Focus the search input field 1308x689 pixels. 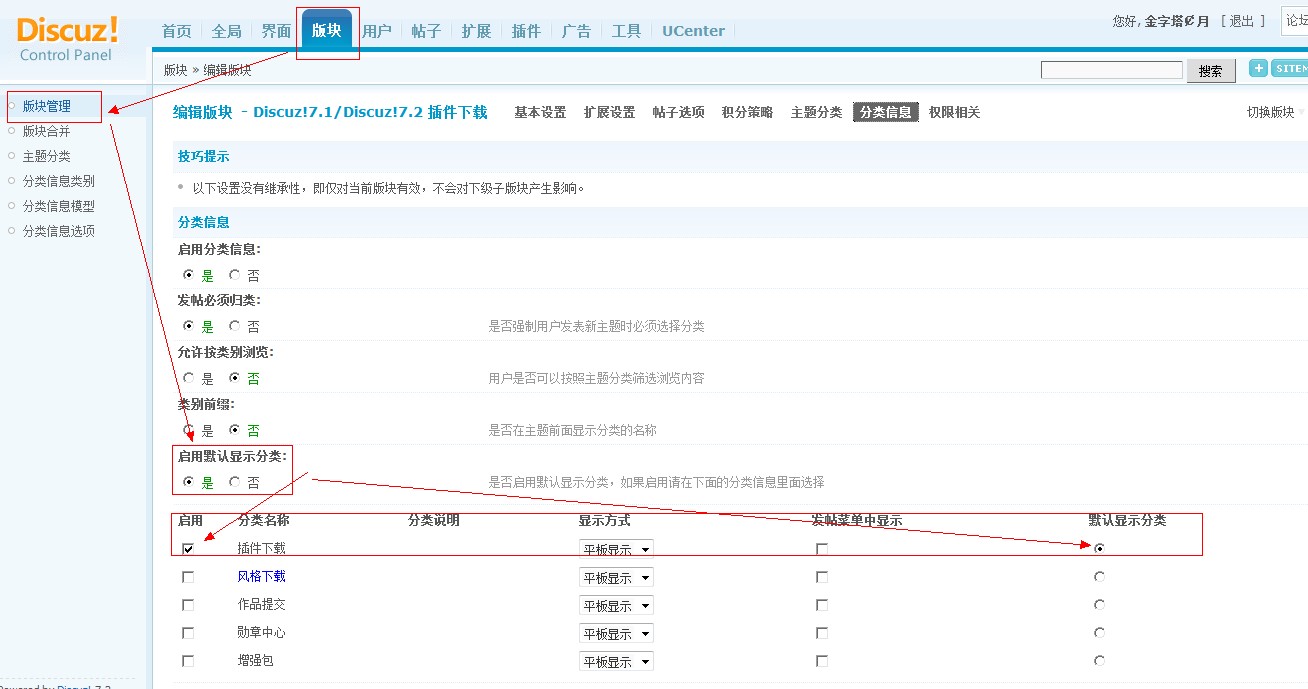pyautogui.click(x=1112, y=70)
